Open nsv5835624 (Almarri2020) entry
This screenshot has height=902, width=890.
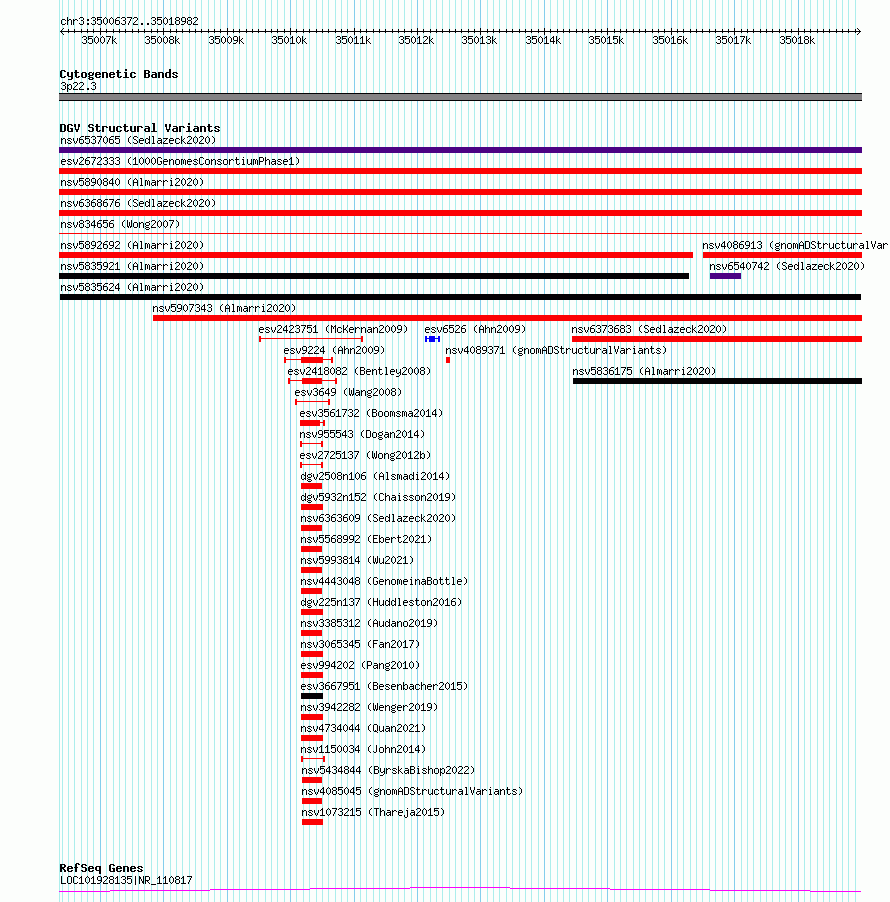[132, 288]
